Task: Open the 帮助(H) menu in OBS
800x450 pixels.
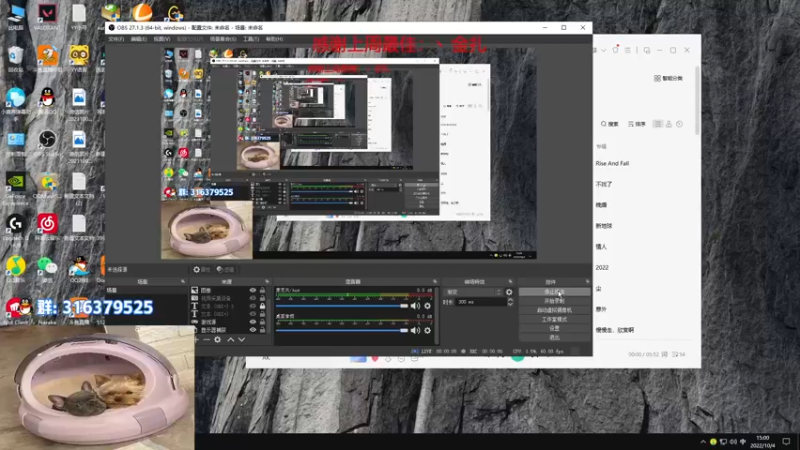Action: click(274, 39)
